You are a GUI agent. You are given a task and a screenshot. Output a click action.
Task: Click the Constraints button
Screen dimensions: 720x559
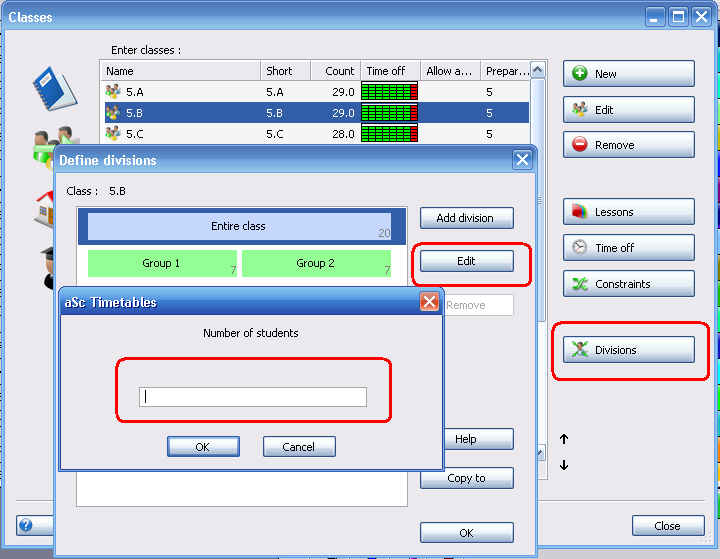coord(628,284)
